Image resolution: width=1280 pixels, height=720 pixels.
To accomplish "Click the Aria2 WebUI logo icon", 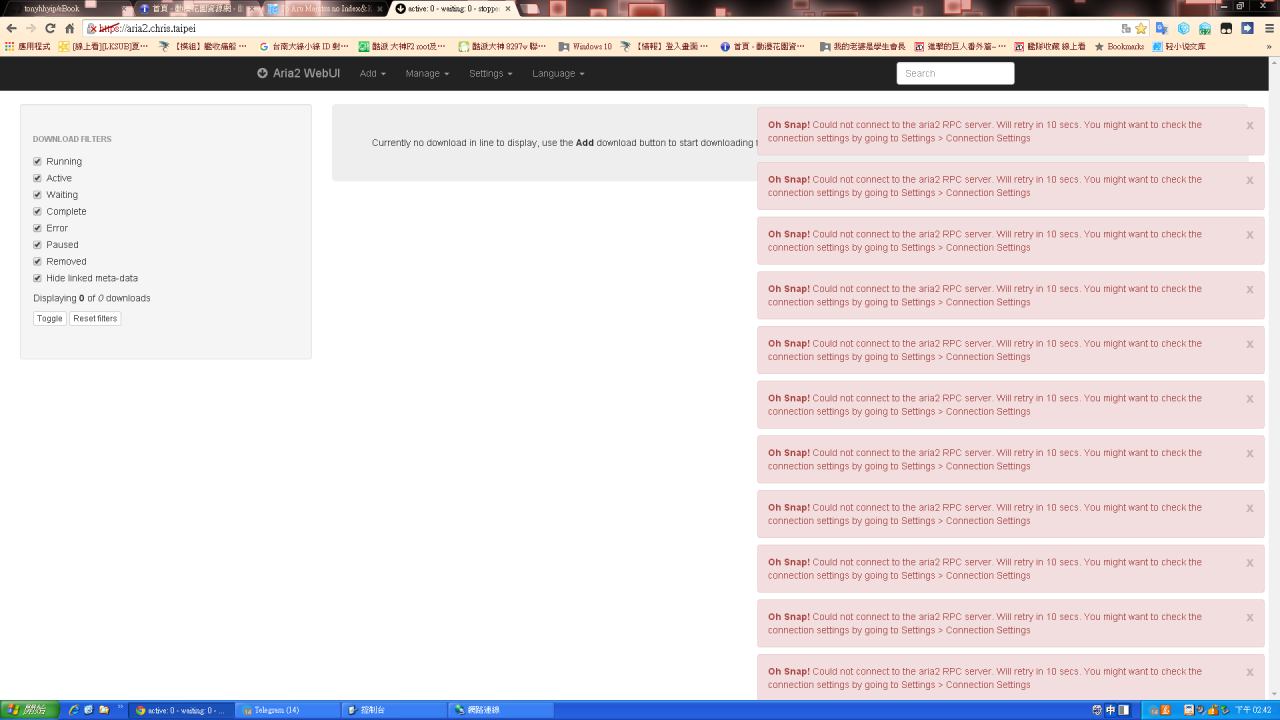I will coord(262,73).
